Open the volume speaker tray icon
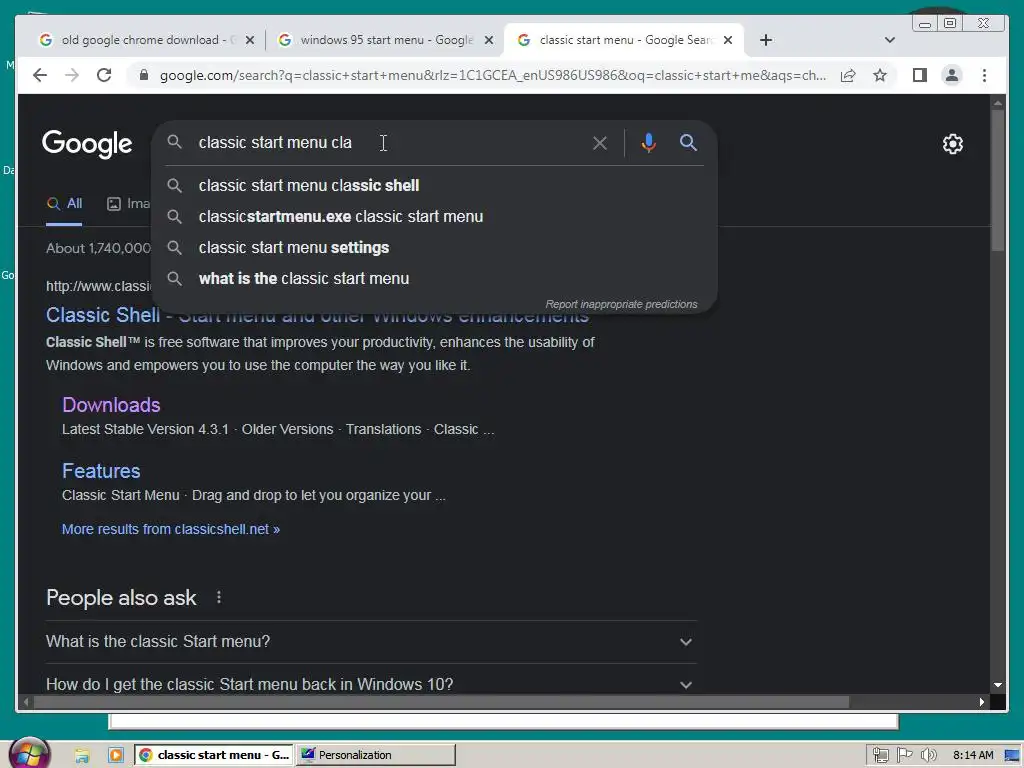 click(x=929, y=755)
